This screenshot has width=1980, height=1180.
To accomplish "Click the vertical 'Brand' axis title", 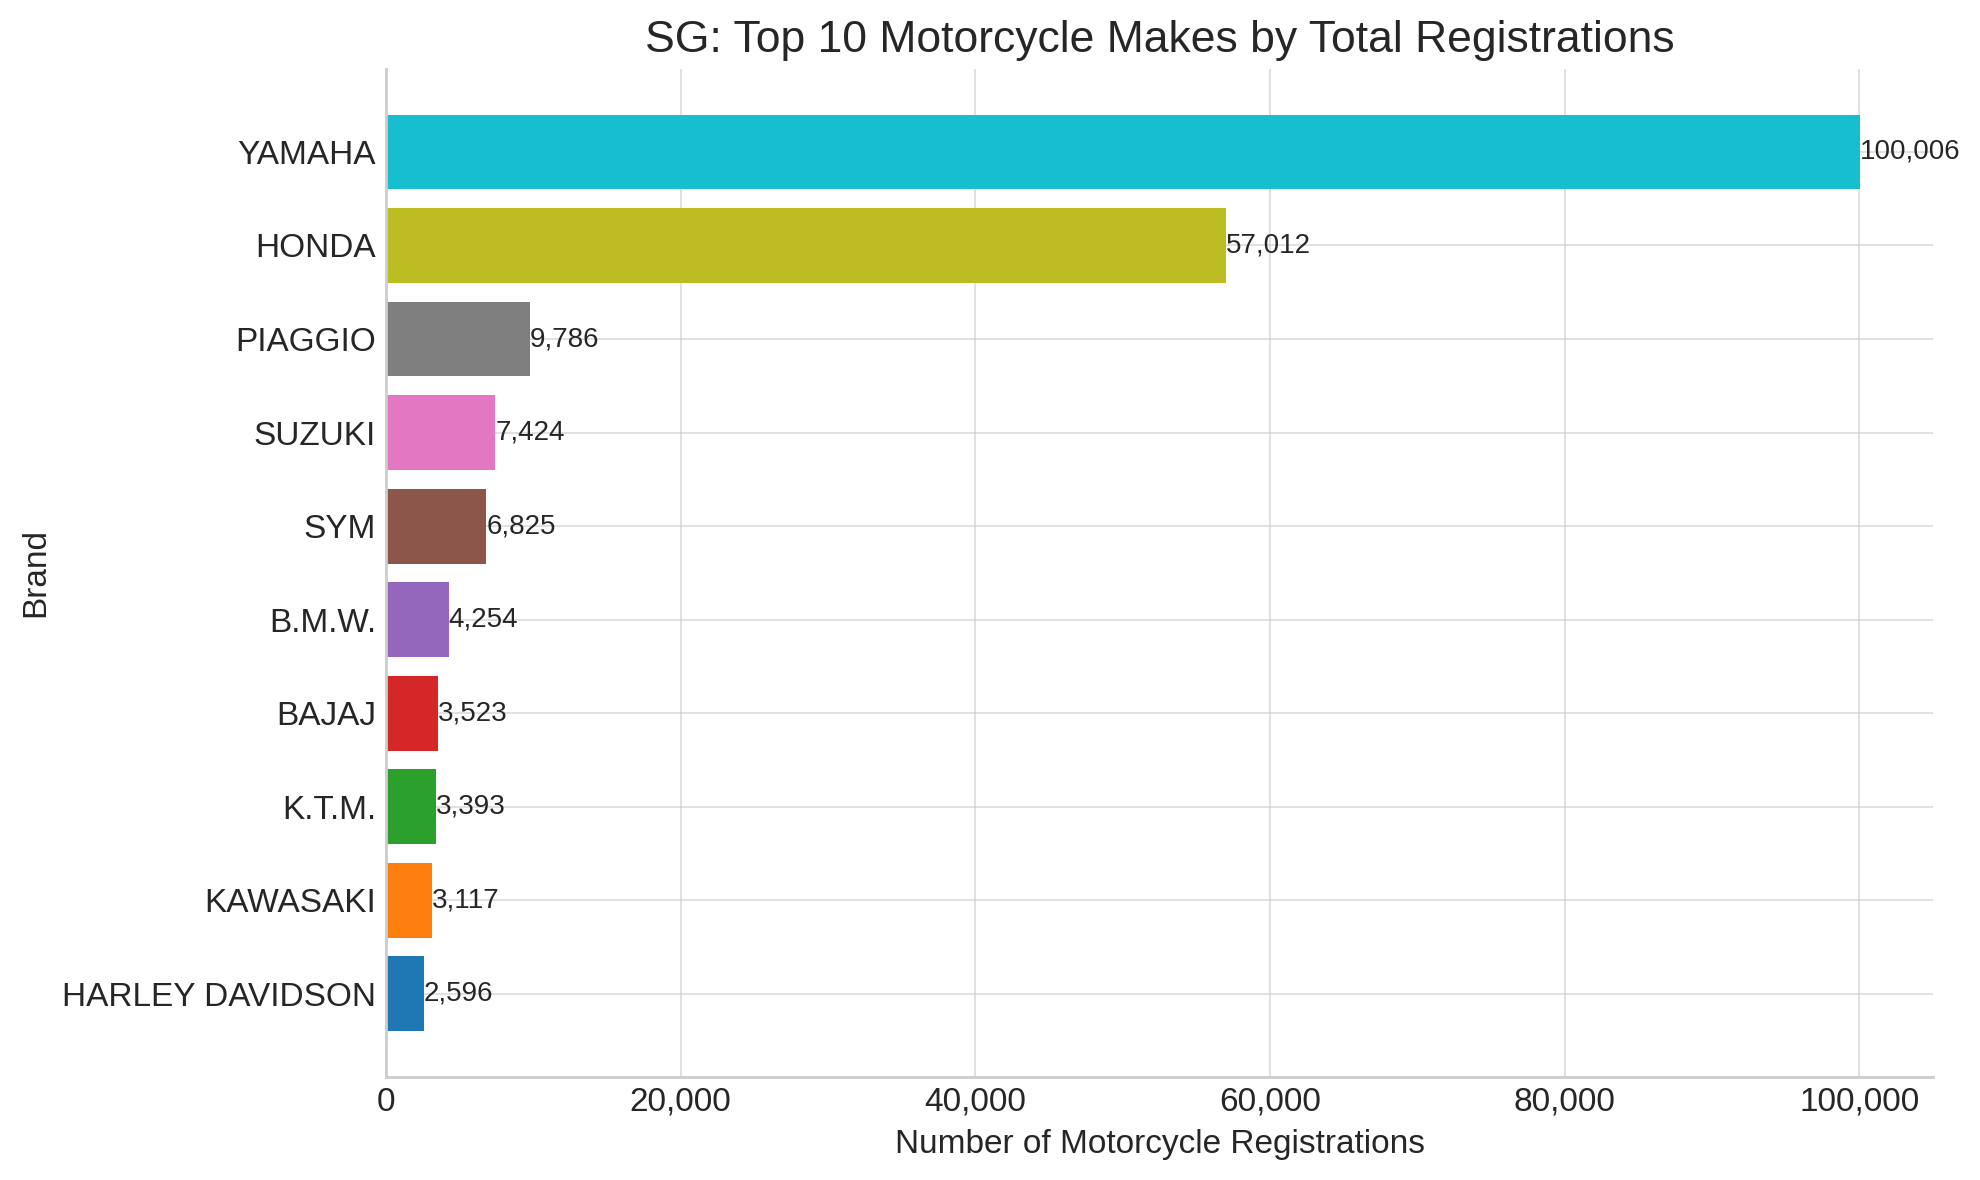I will pyautogui.click(x=36, y=576).
